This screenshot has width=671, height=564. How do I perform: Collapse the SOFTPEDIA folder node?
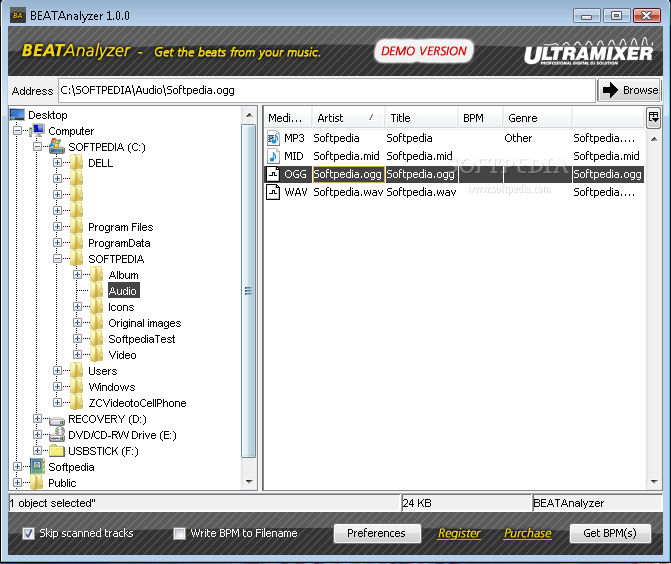(x=57, y=258)
